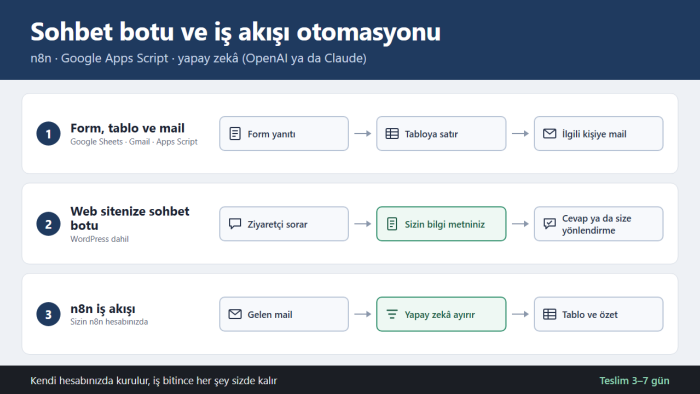This screenshot has height=394, width=700.
Task: Select the green Yapay zekâ ayırır box
Action: pyautogui.click(x=441, y=314)
